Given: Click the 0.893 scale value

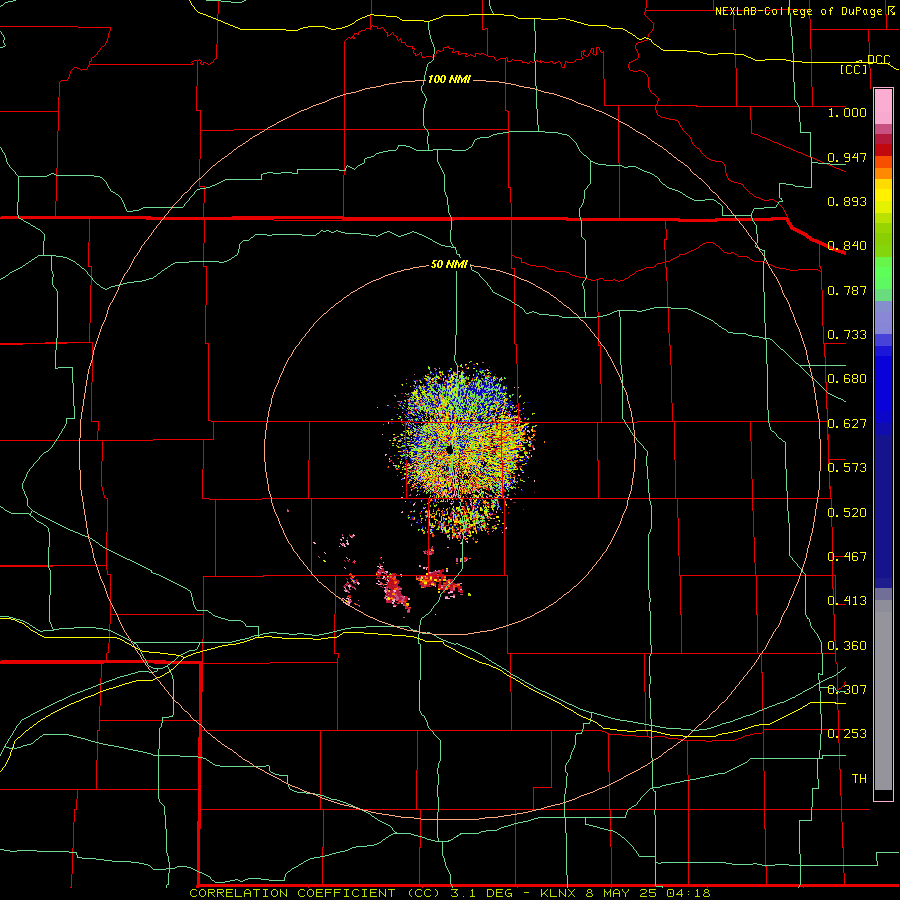Looking at the screenshot, I should click(x=847, y=201).
